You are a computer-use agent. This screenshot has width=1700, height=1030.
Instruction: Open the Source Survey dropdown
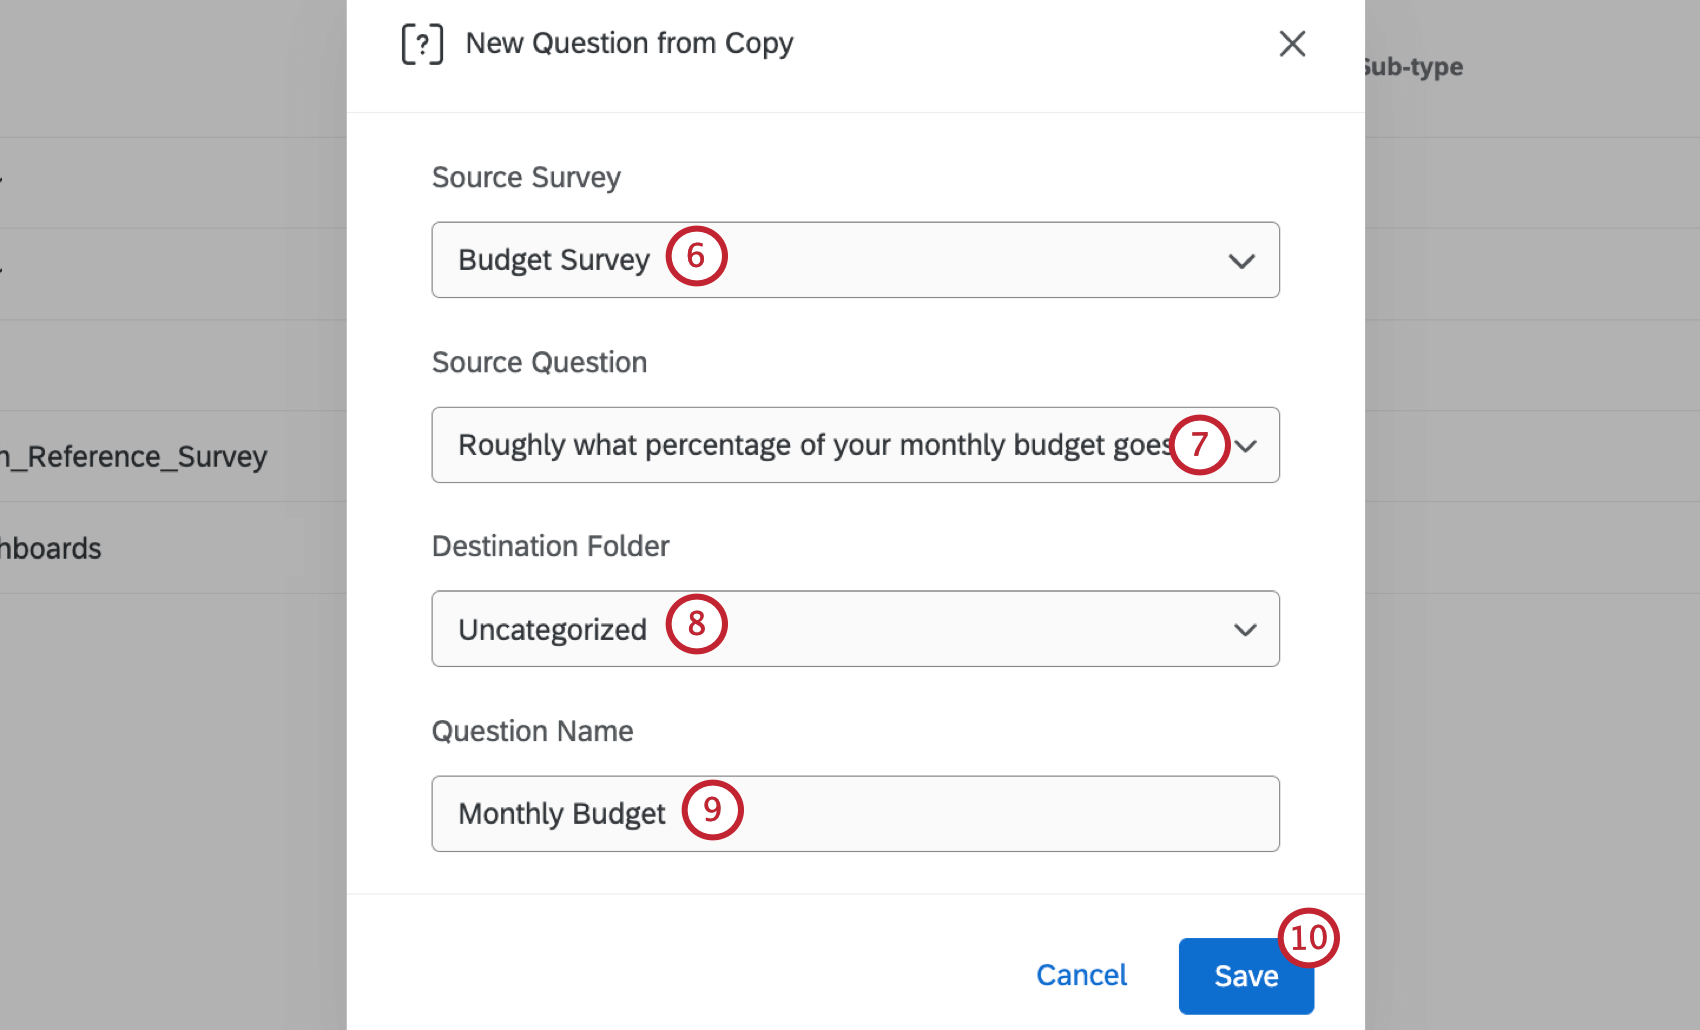pos(855,260)
